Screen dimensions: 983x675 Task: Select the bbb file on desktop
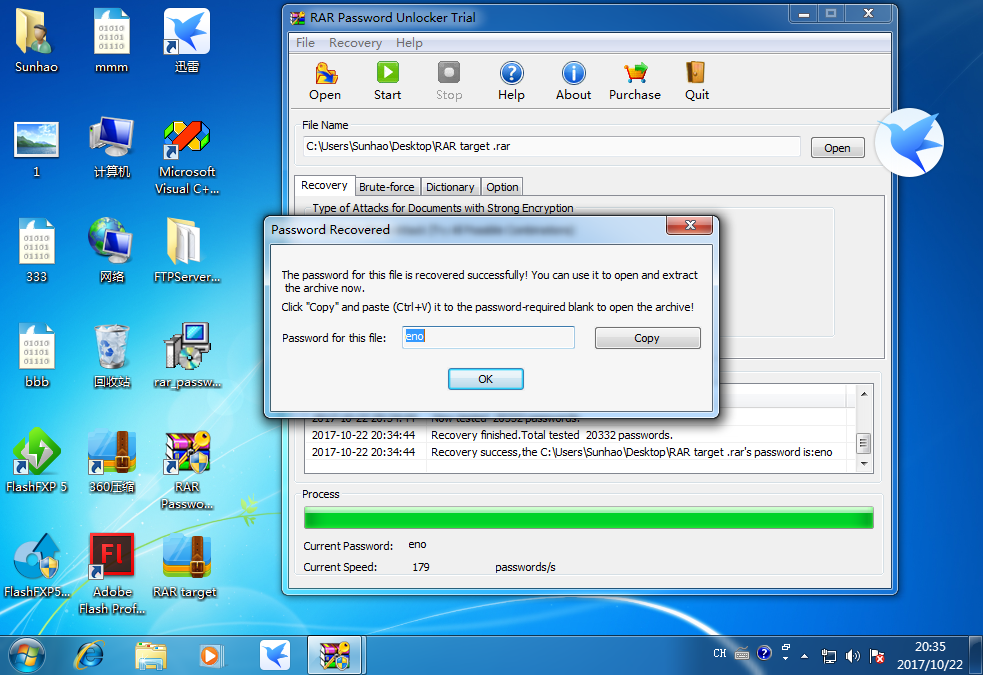click(36, 356)
